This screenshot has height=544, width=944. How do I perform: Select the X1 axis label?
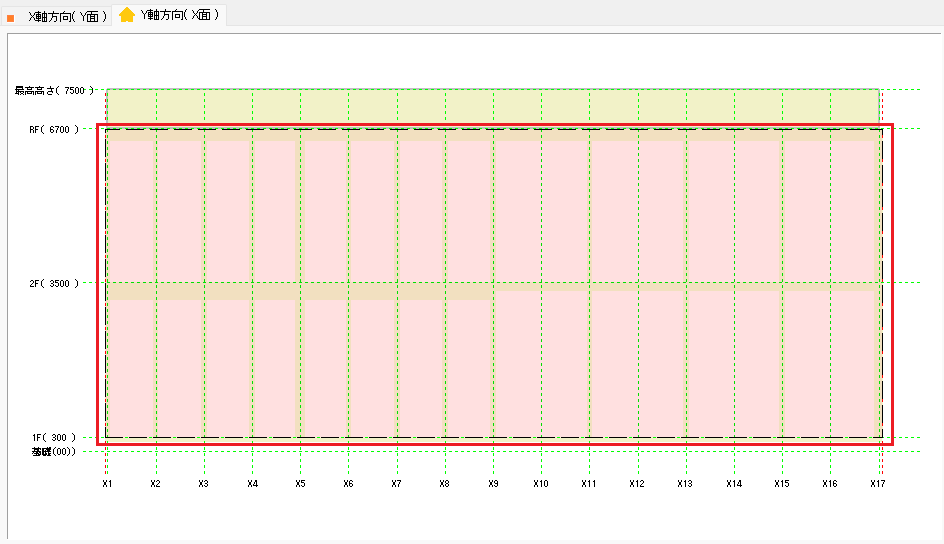(x=107, y=484)
